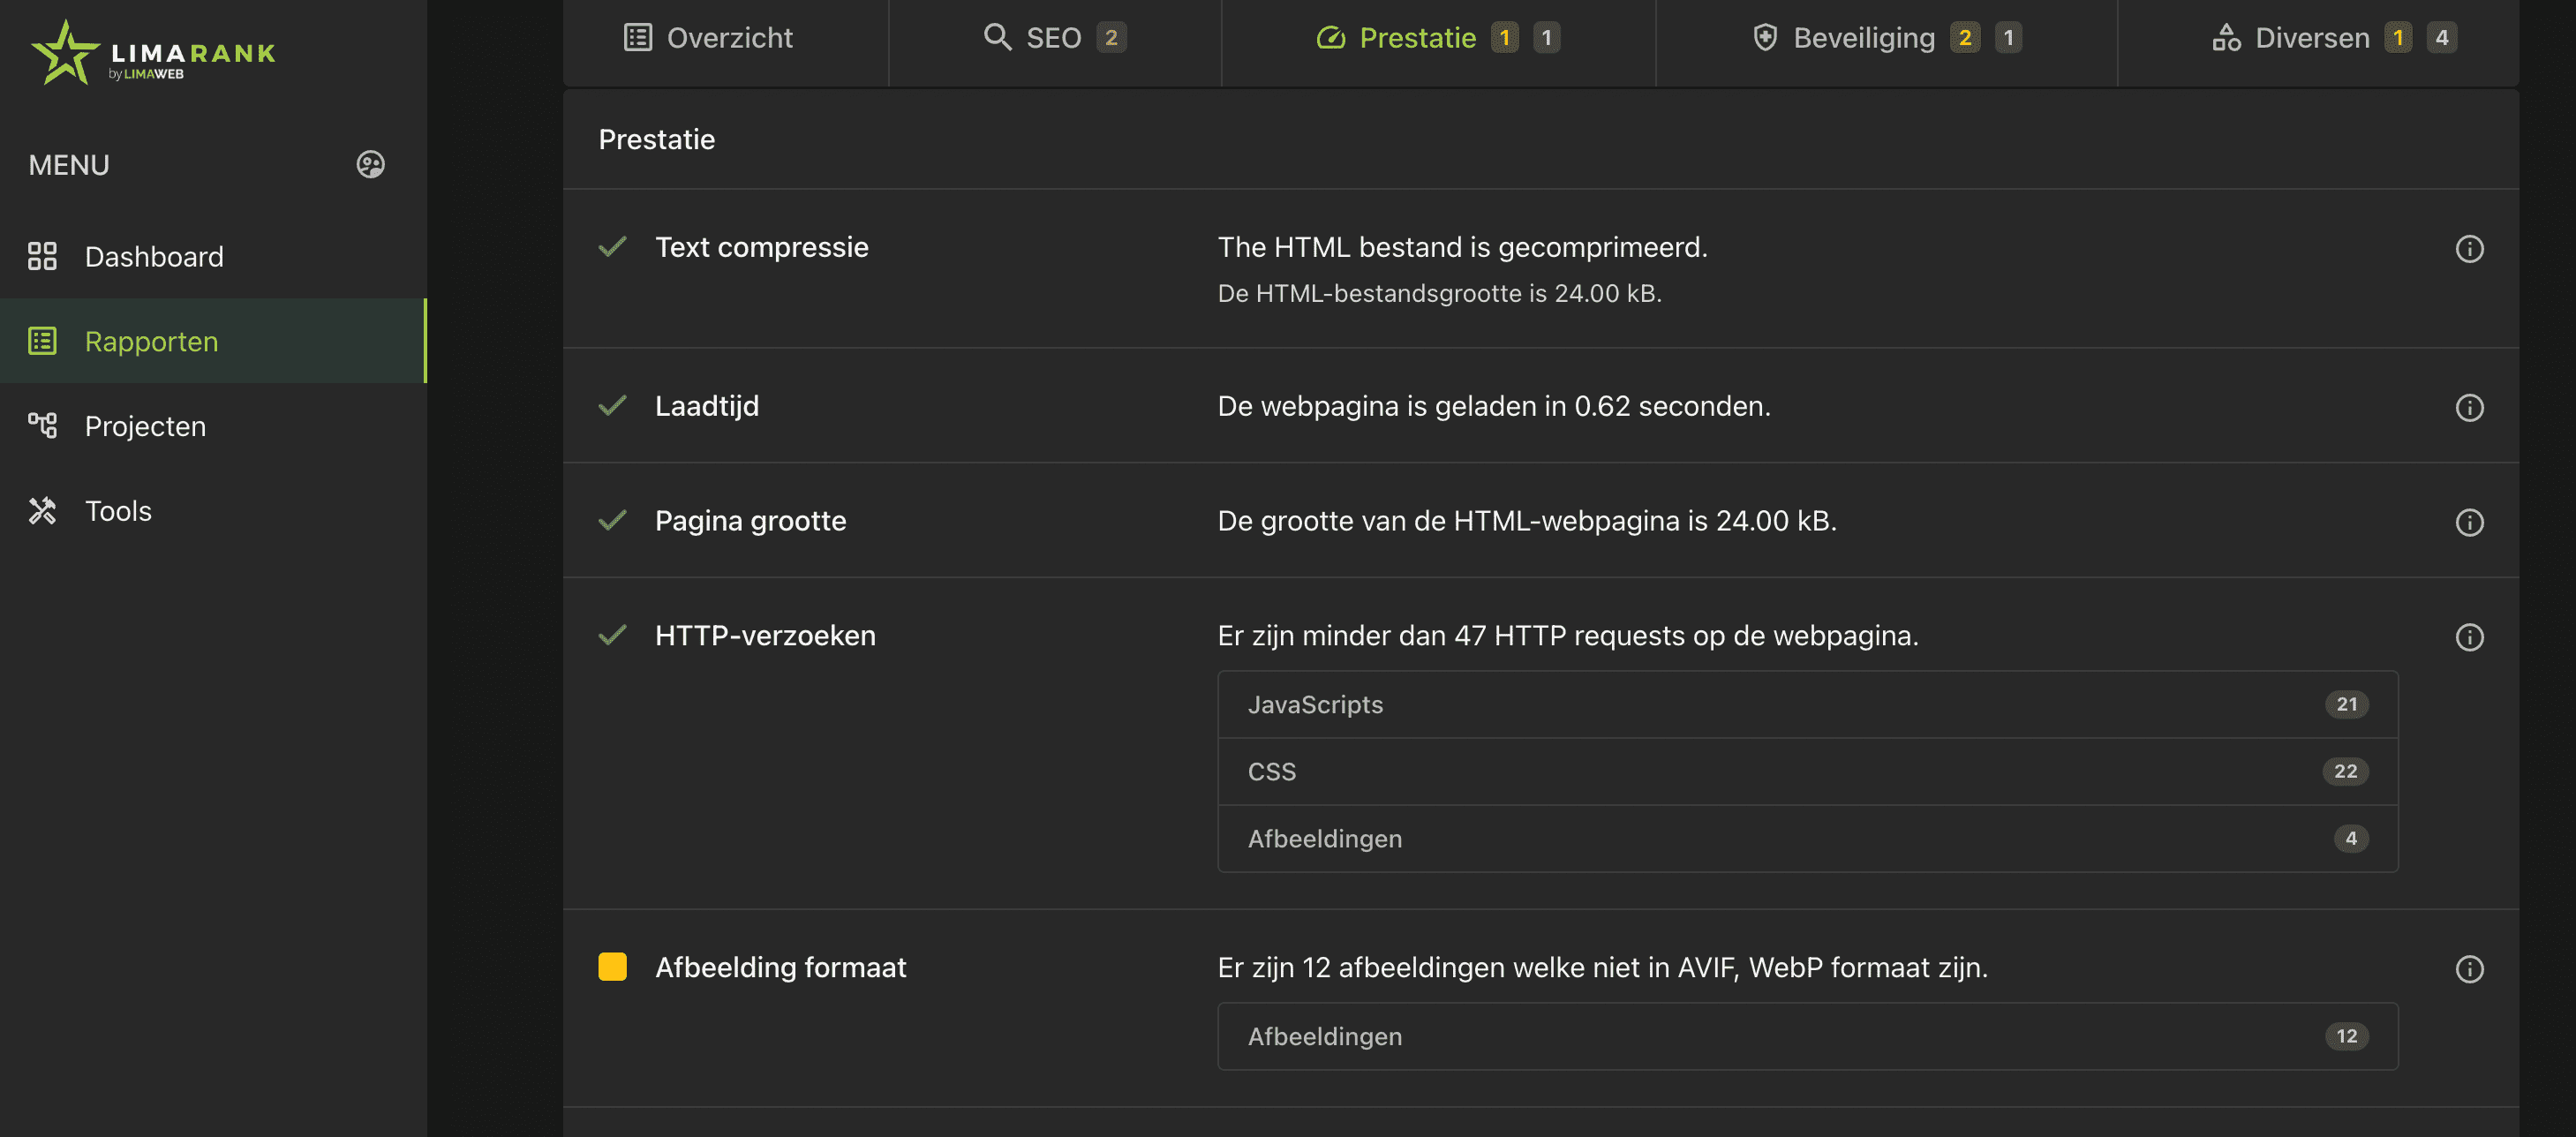
Task: Click 'De grootte van de HTML-webpagina is 24.00 kB.'
Action: click(x=1526, y=521)
